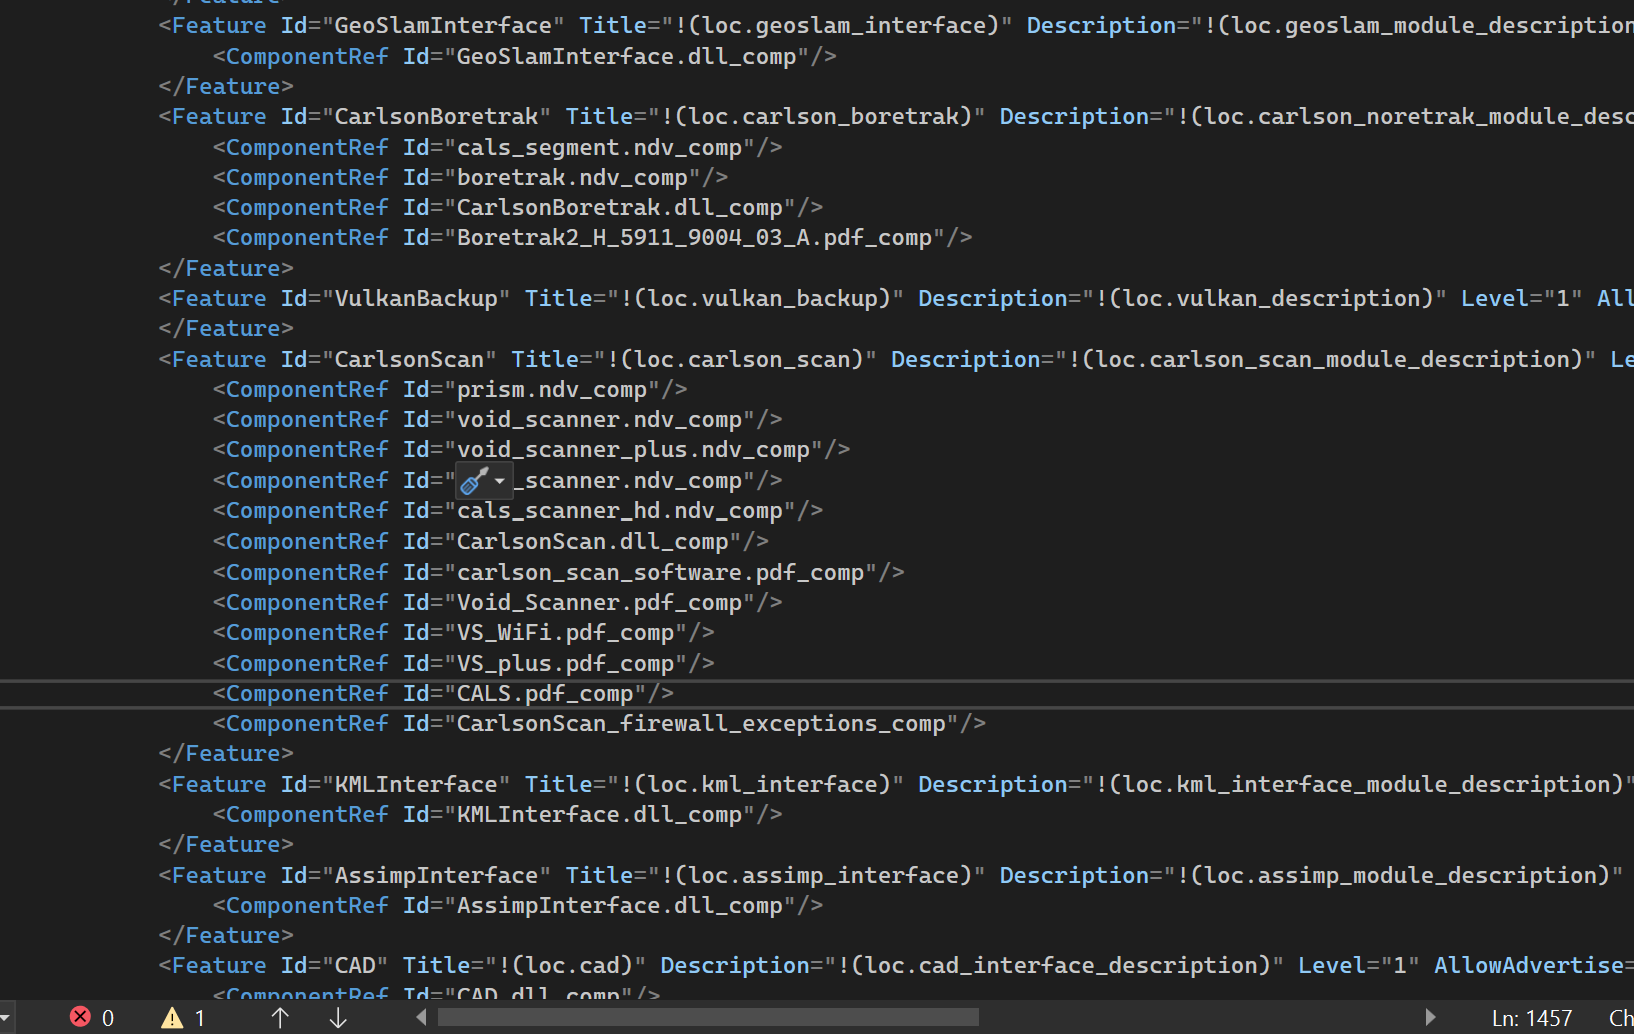Click the horizontal scrollbar right arrow
The height and width of the screenshot is (1034, 1634).
[1430, 1017]
